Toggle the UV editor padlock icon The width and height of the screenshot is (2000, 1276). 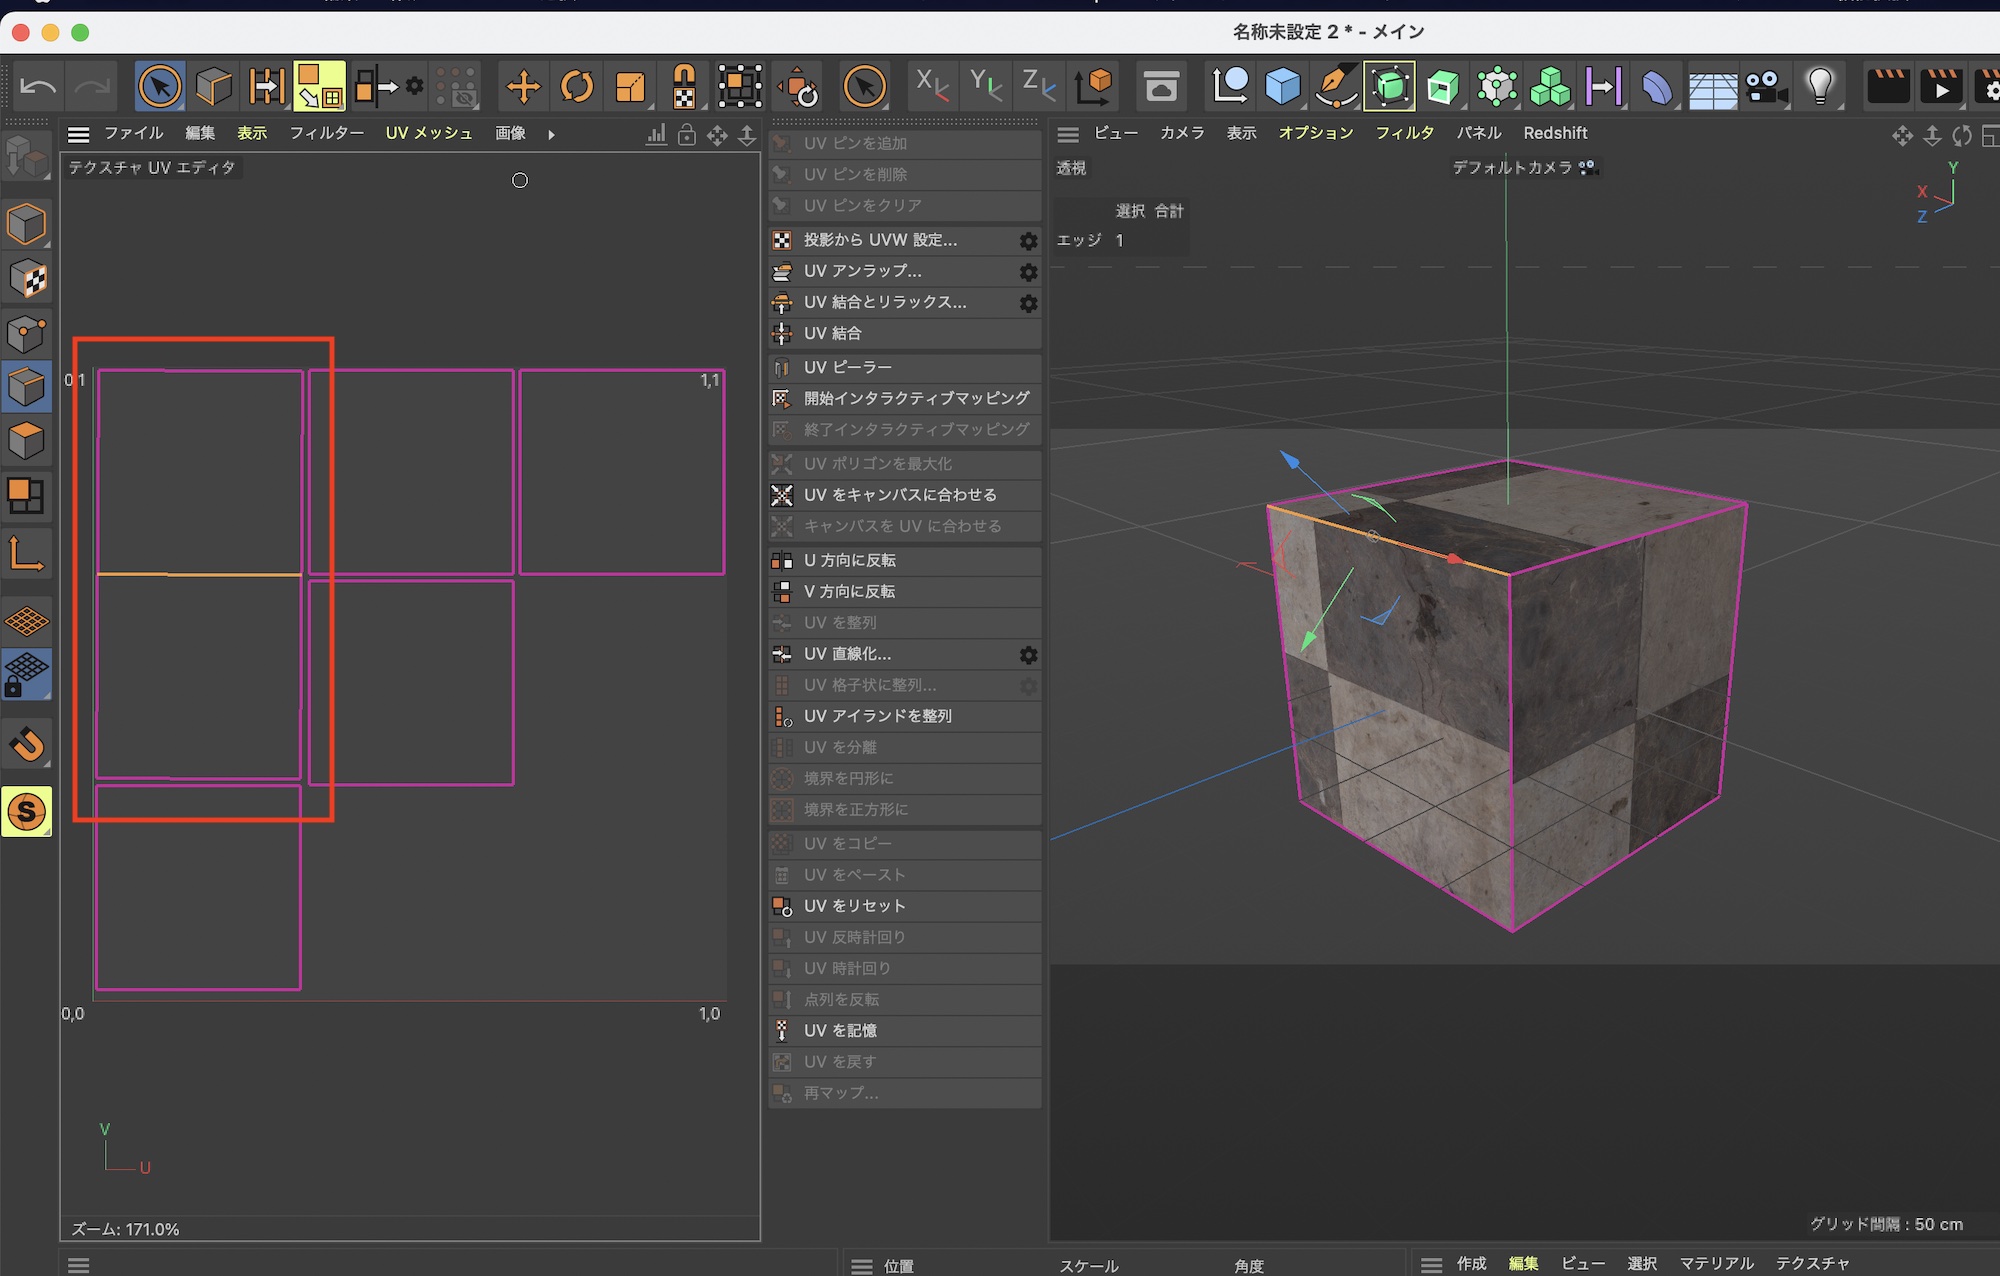(x=687, y=135)
